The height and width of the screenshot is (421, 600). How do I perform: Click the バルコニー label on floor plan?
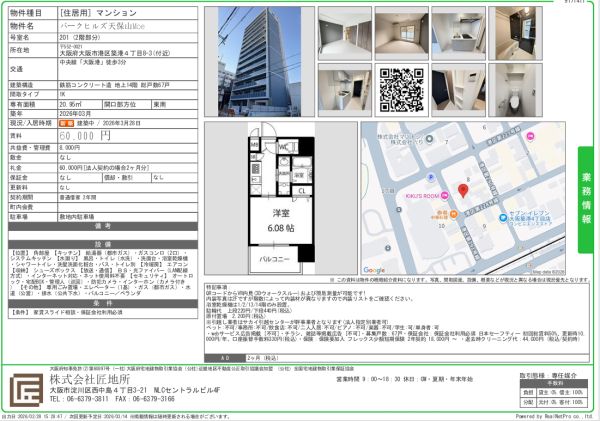coord(274,259)
